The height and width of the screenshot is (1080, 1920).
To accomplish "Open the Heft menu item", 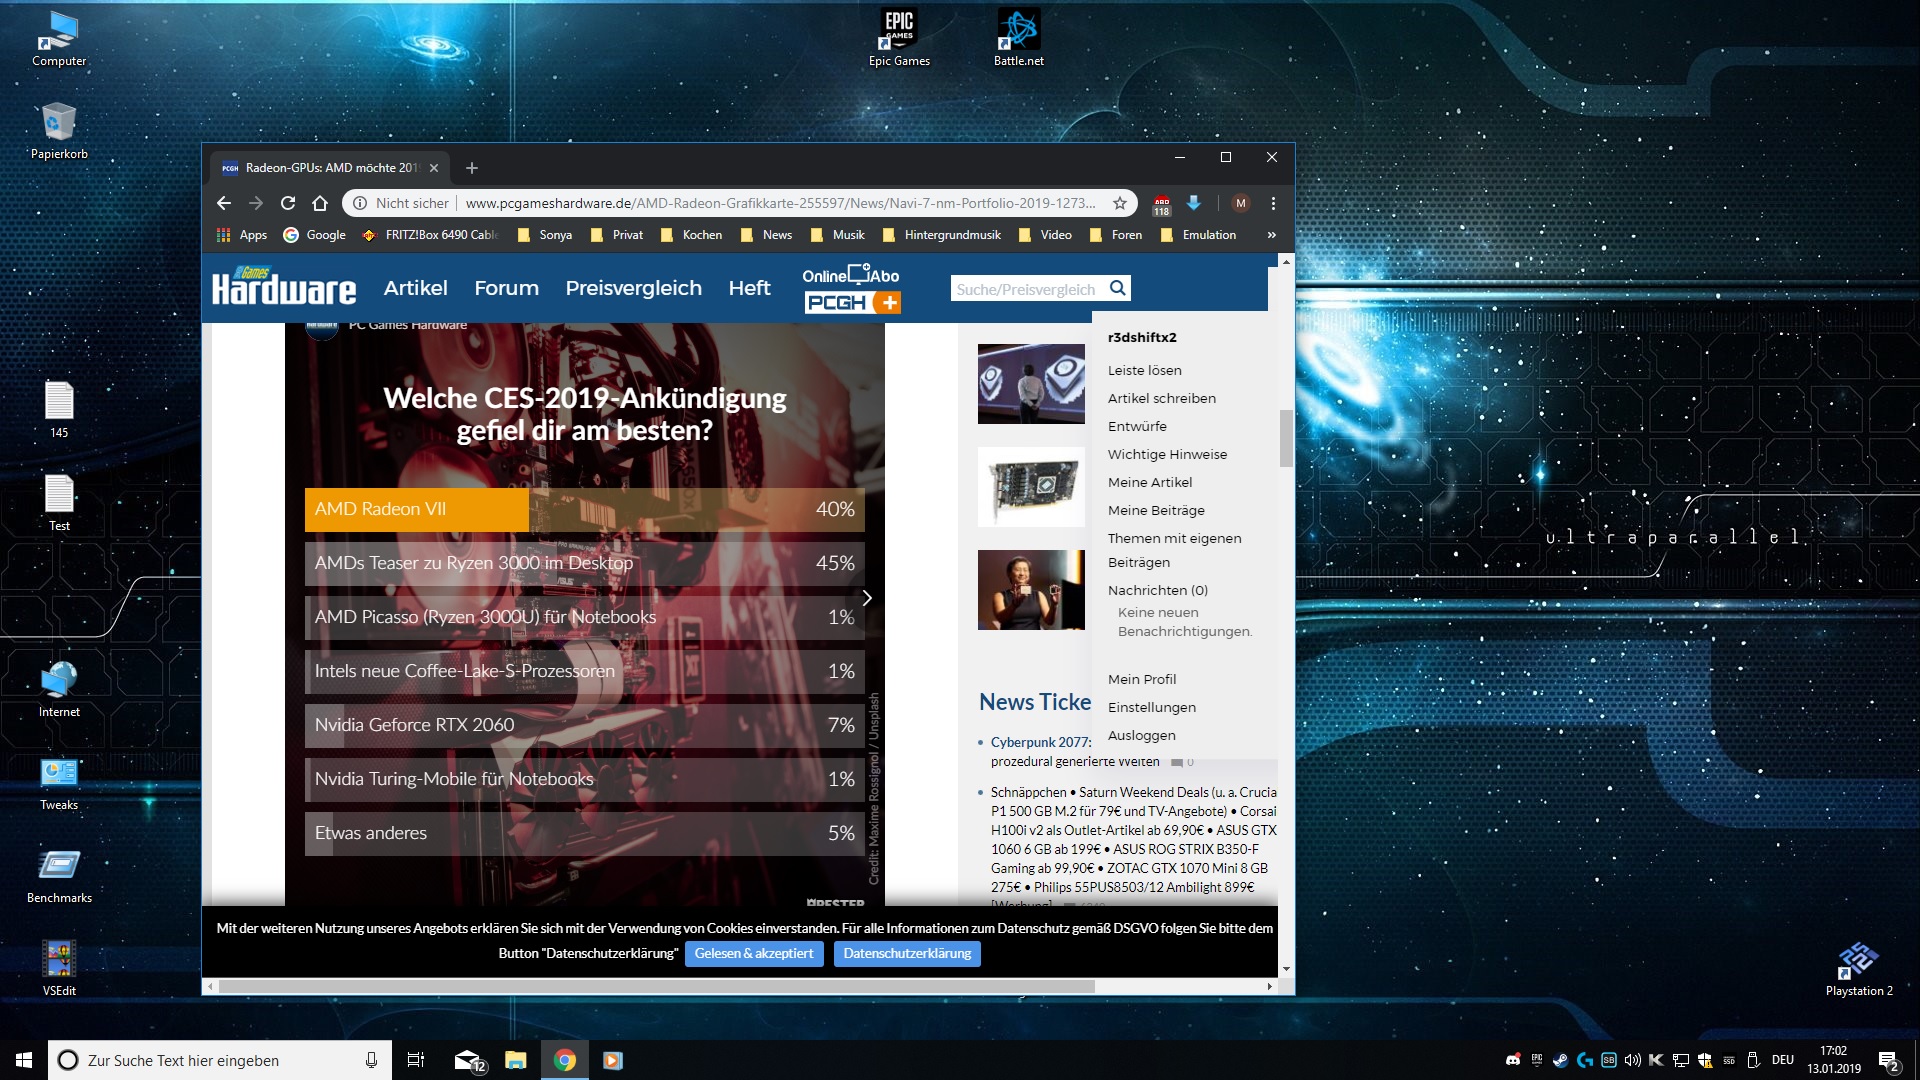I will click(749, 288).
